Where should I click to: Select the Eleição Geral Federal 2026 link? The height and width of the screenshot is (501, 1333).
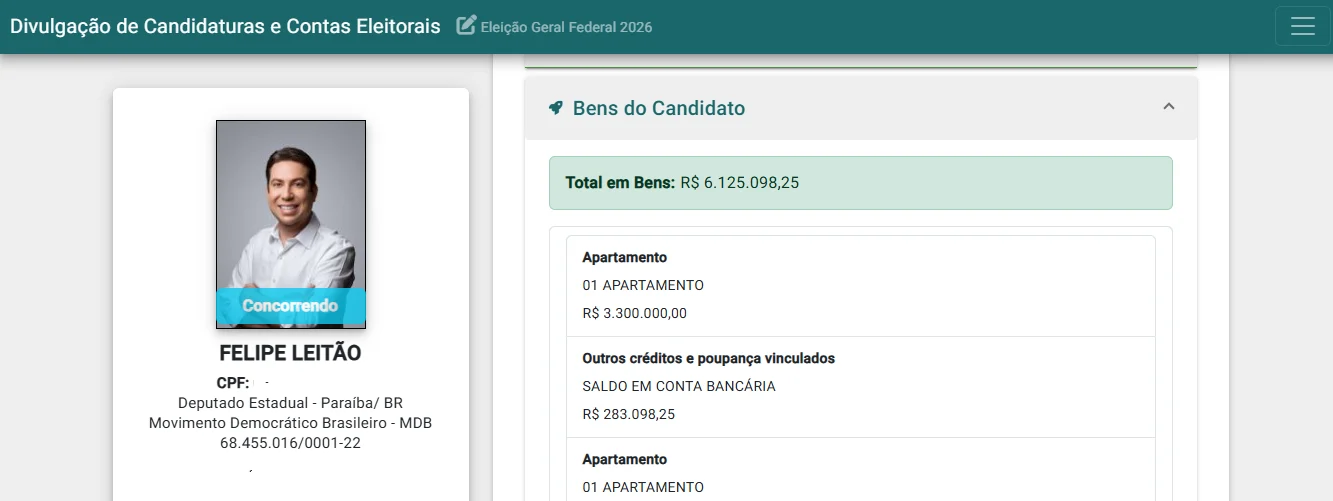click(x=566, y=27)
